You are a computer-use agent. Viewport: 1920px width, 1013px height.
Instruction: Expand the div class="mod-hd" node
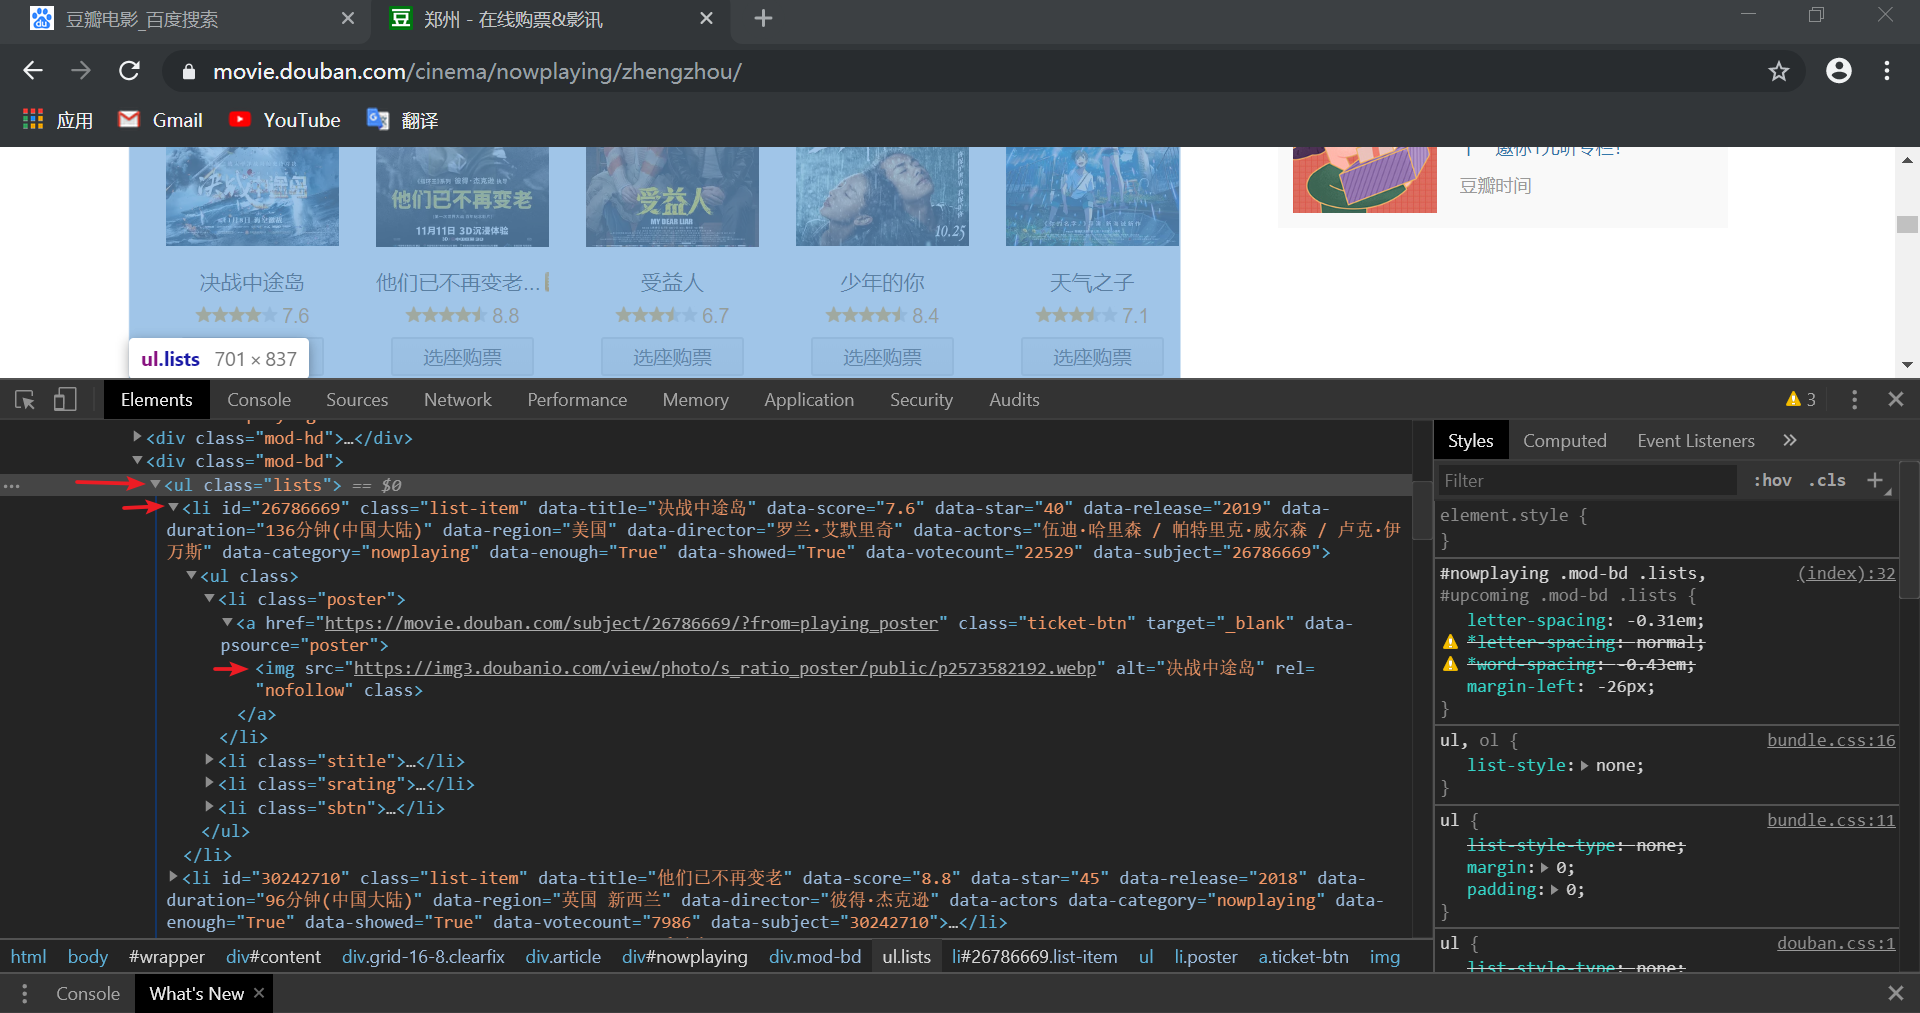(x=138, y=437)
